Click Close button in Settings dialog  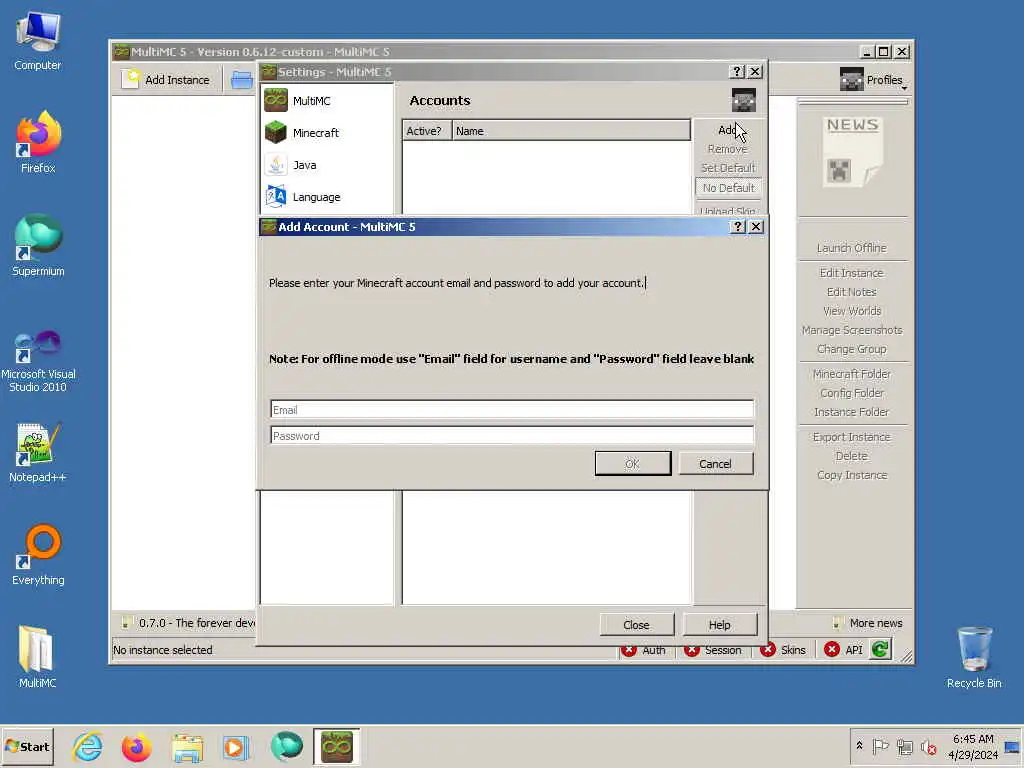637,625
